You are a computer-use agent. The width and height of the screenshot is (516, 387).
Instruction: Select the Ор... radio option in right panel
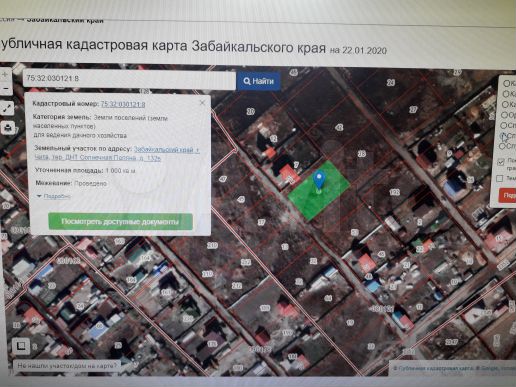pyautogui.click(x=505, y=115)
